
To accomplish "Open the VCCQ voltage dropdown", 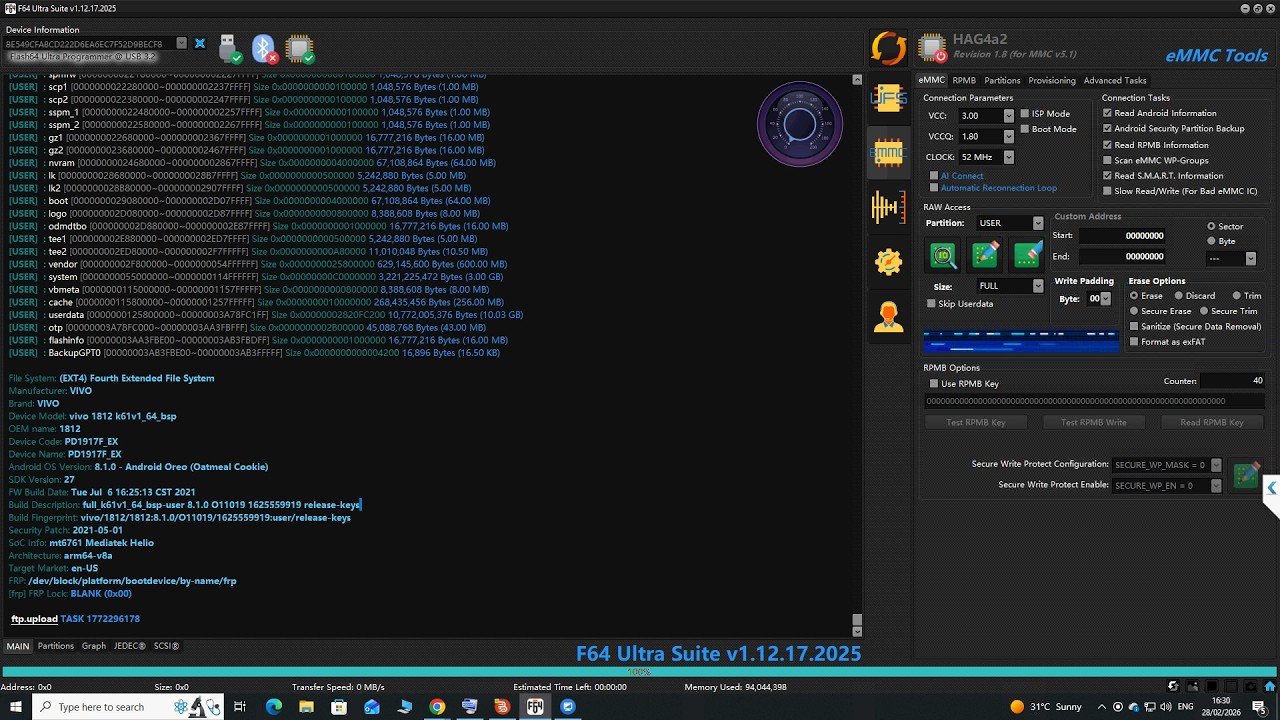I will (1008, 136).
